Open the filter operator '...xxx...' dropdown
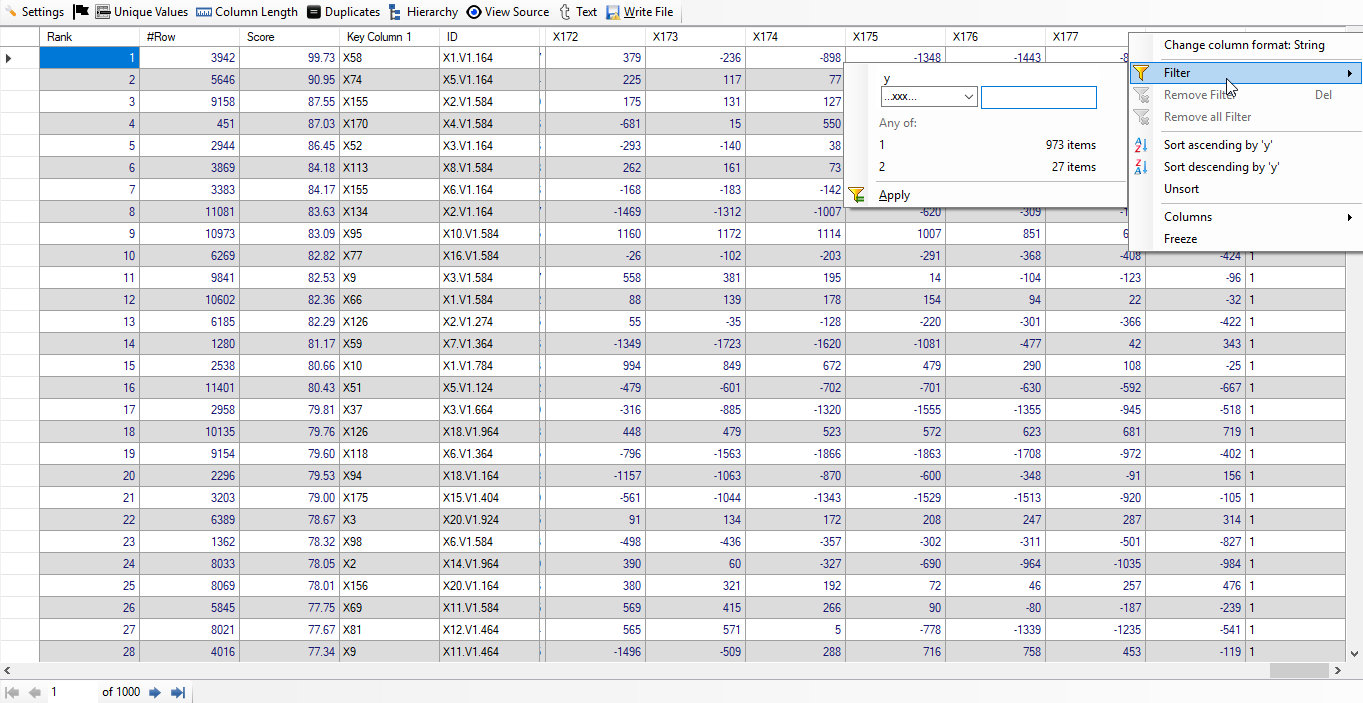Screen dimensions: 1363x703 click(928, 97)
